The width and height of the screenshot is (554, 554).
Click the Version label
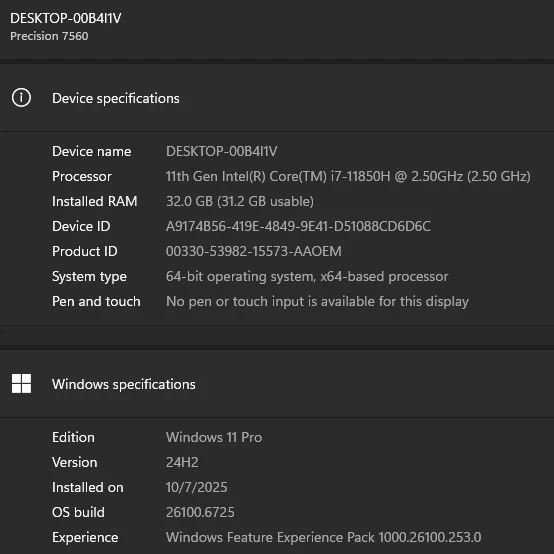pos(75,462)
